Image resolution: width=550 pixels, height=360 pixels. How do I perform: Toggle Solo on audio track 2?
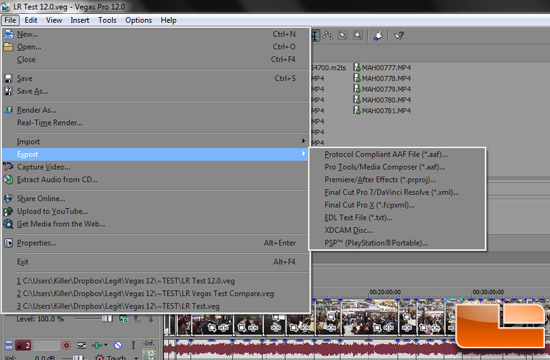[x=133, y=345]
